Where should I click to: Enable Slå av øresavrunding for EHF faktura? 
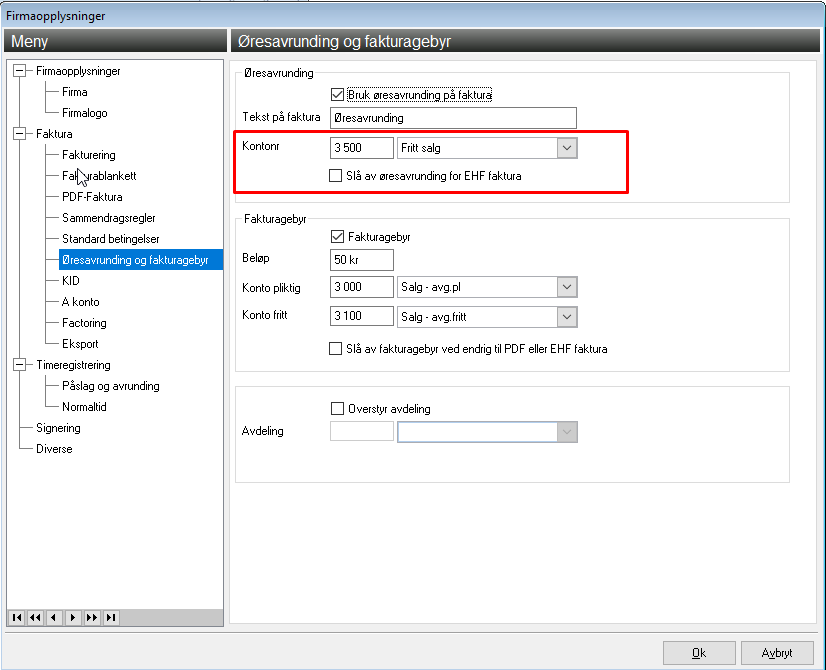(x=336, y=175)
